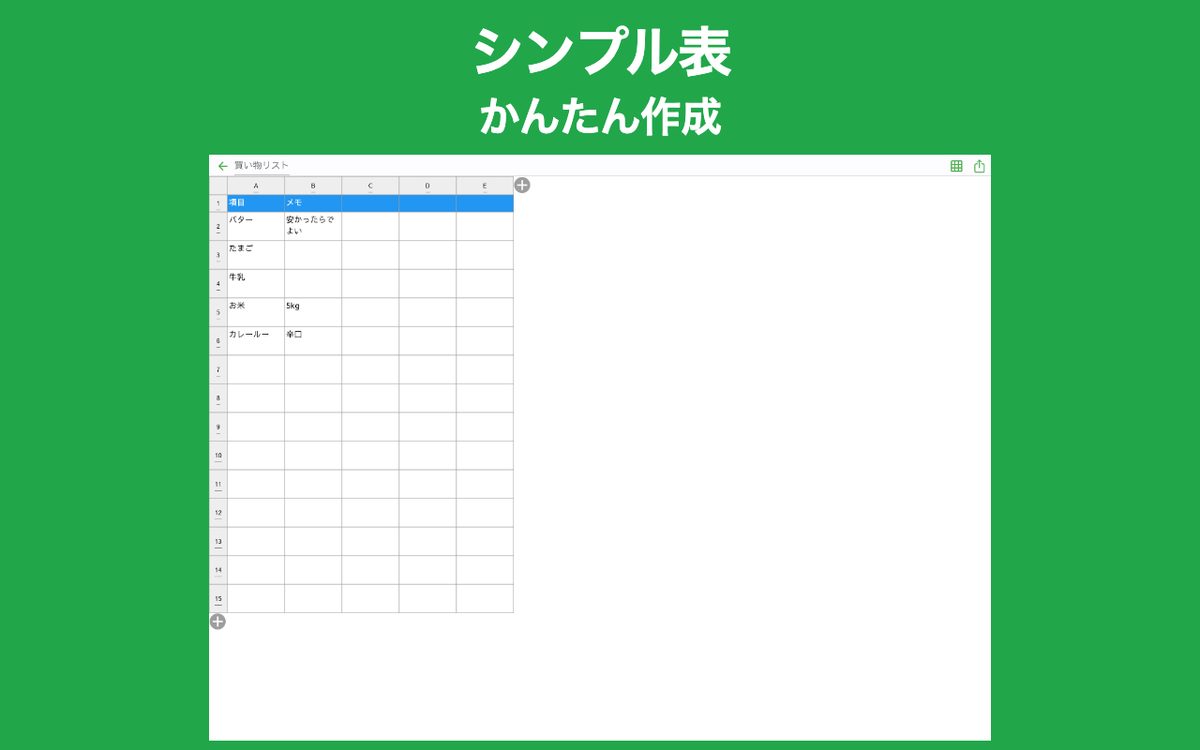Open the table grid icon in toolbar
The image size is (1200, 750).
pos(956,166)
